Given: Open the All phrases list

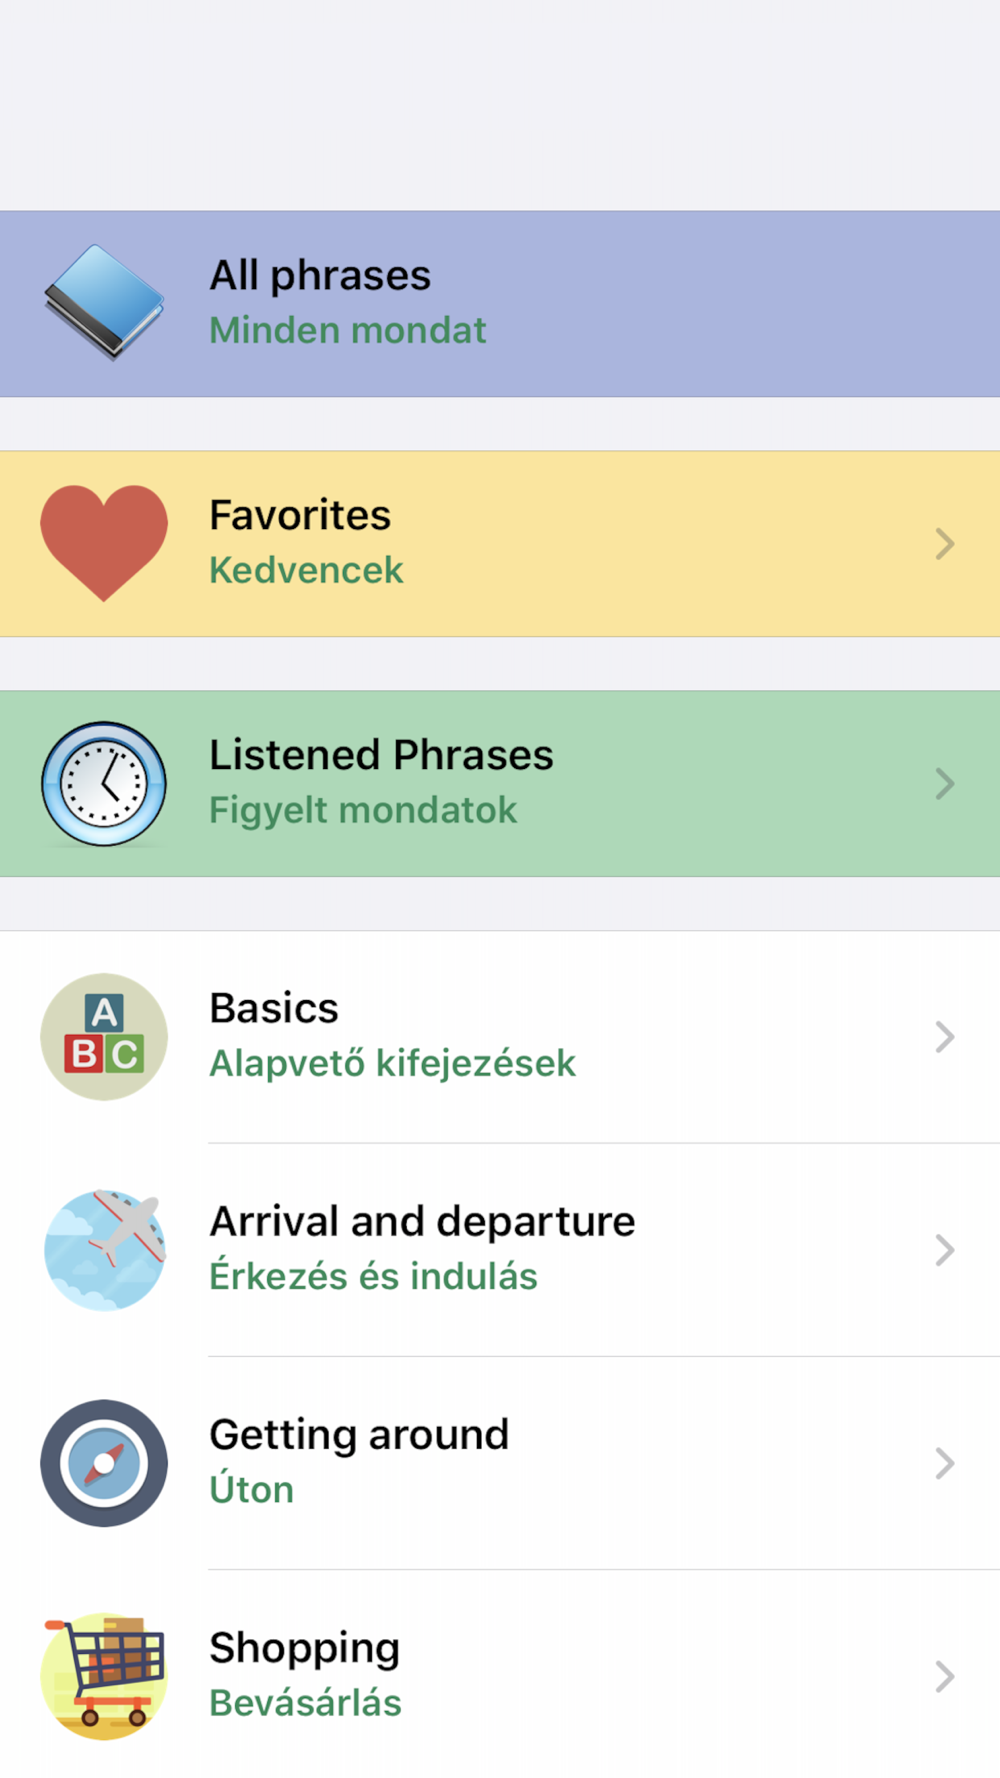Looking at the screenshot, I should coord(500,304).
